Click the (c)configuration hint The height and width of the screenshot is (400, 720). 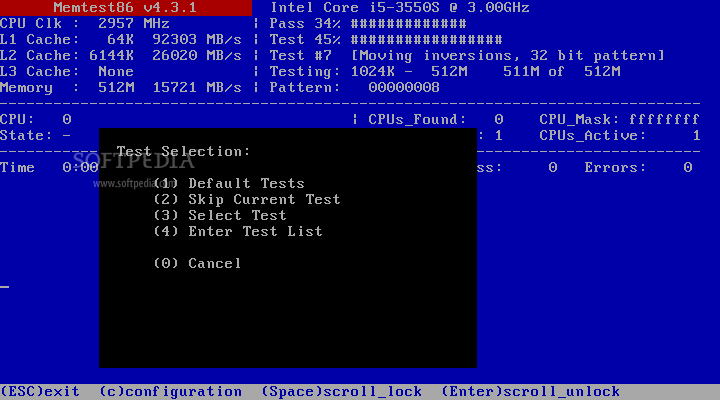170,392
